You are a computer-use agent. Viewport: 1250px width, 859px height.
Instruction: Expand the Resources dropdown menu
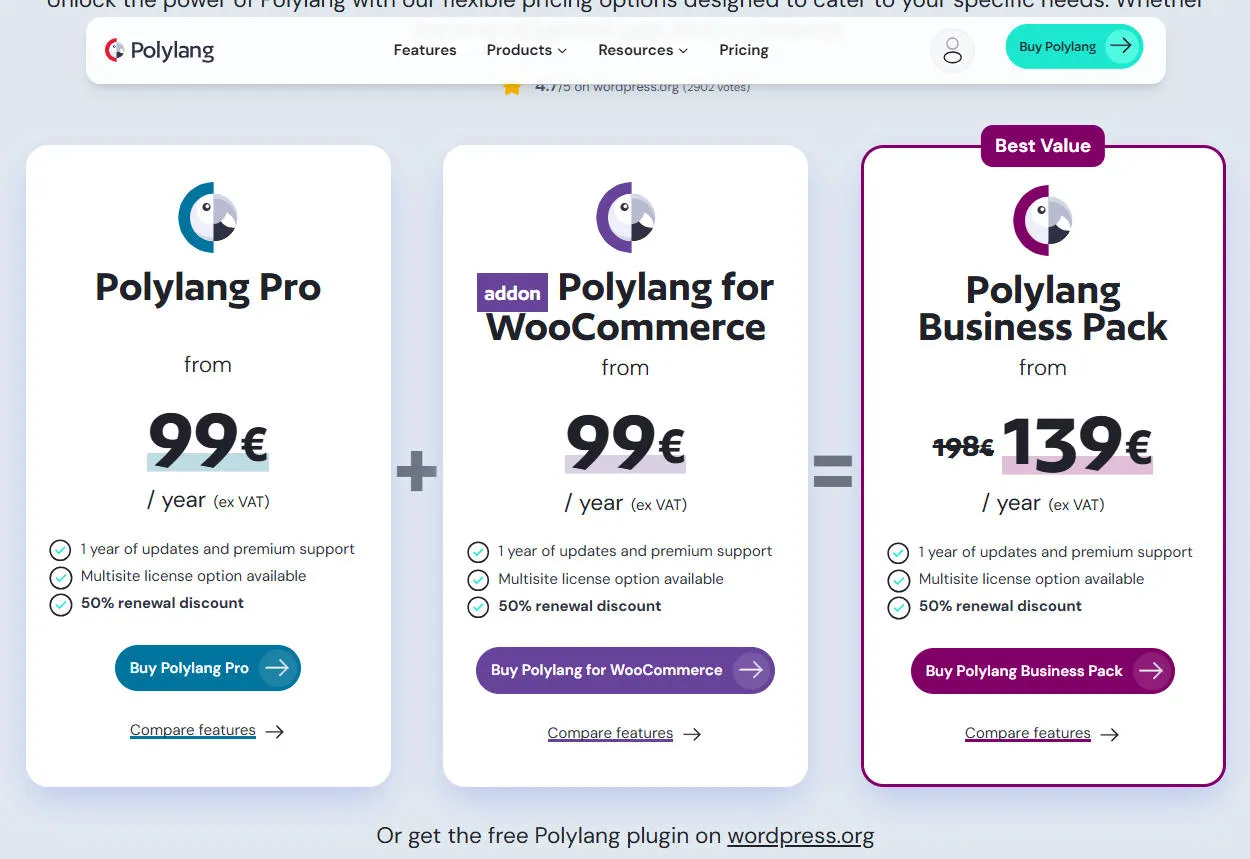[643, 50]
